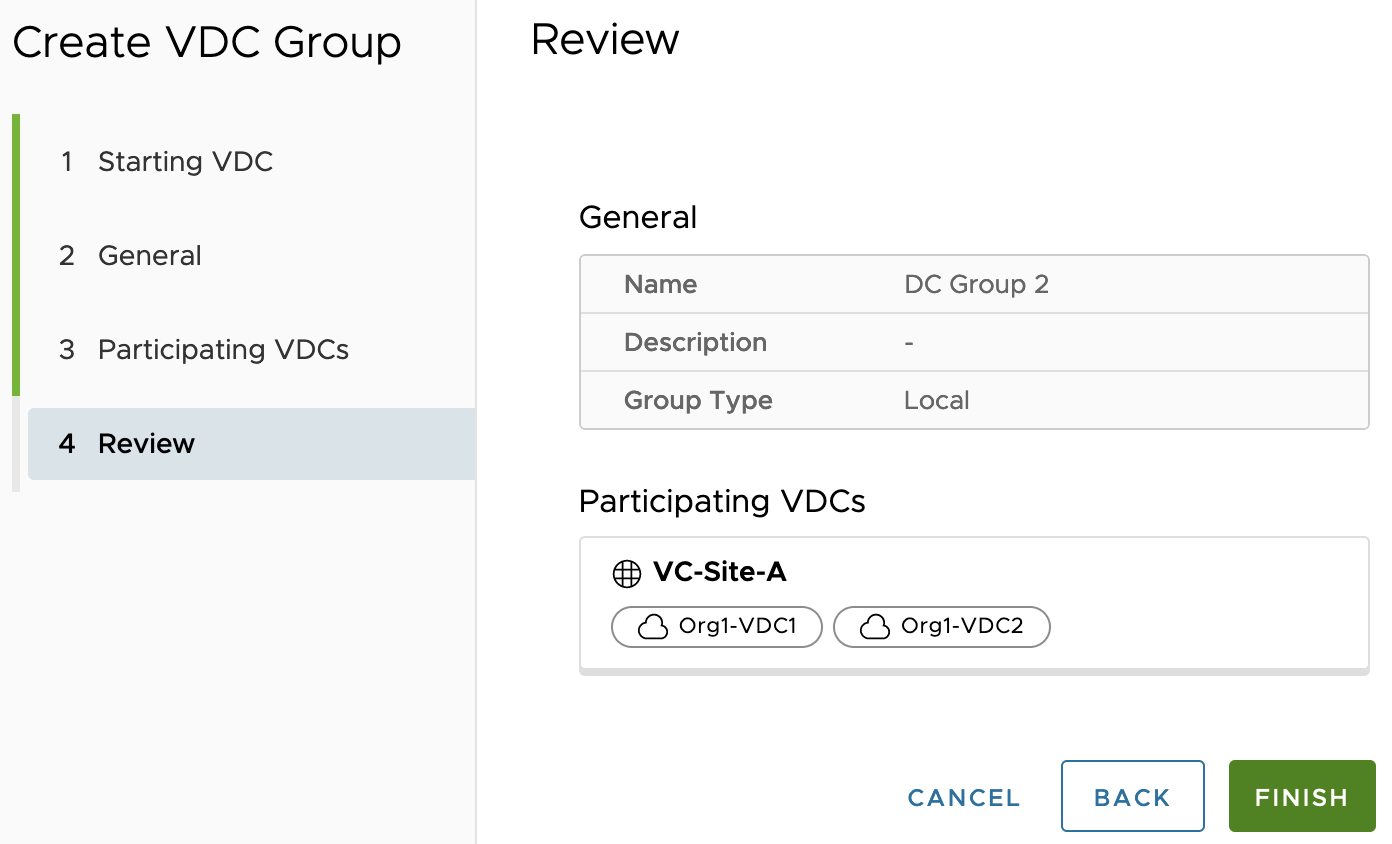This screenshot has height=844, width=1392.
Task: Select the VC-Site-A site name
Action: point(719,572)
